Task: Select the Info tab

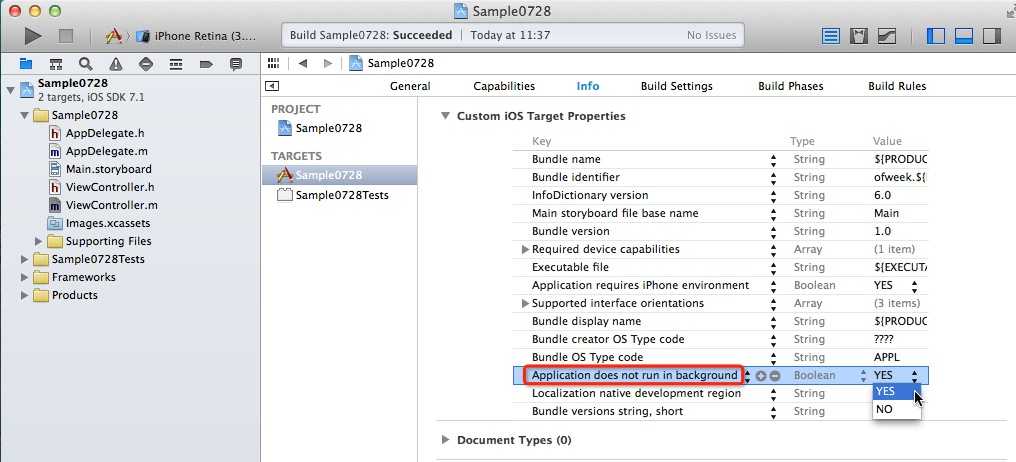Action: coord(588,86)
